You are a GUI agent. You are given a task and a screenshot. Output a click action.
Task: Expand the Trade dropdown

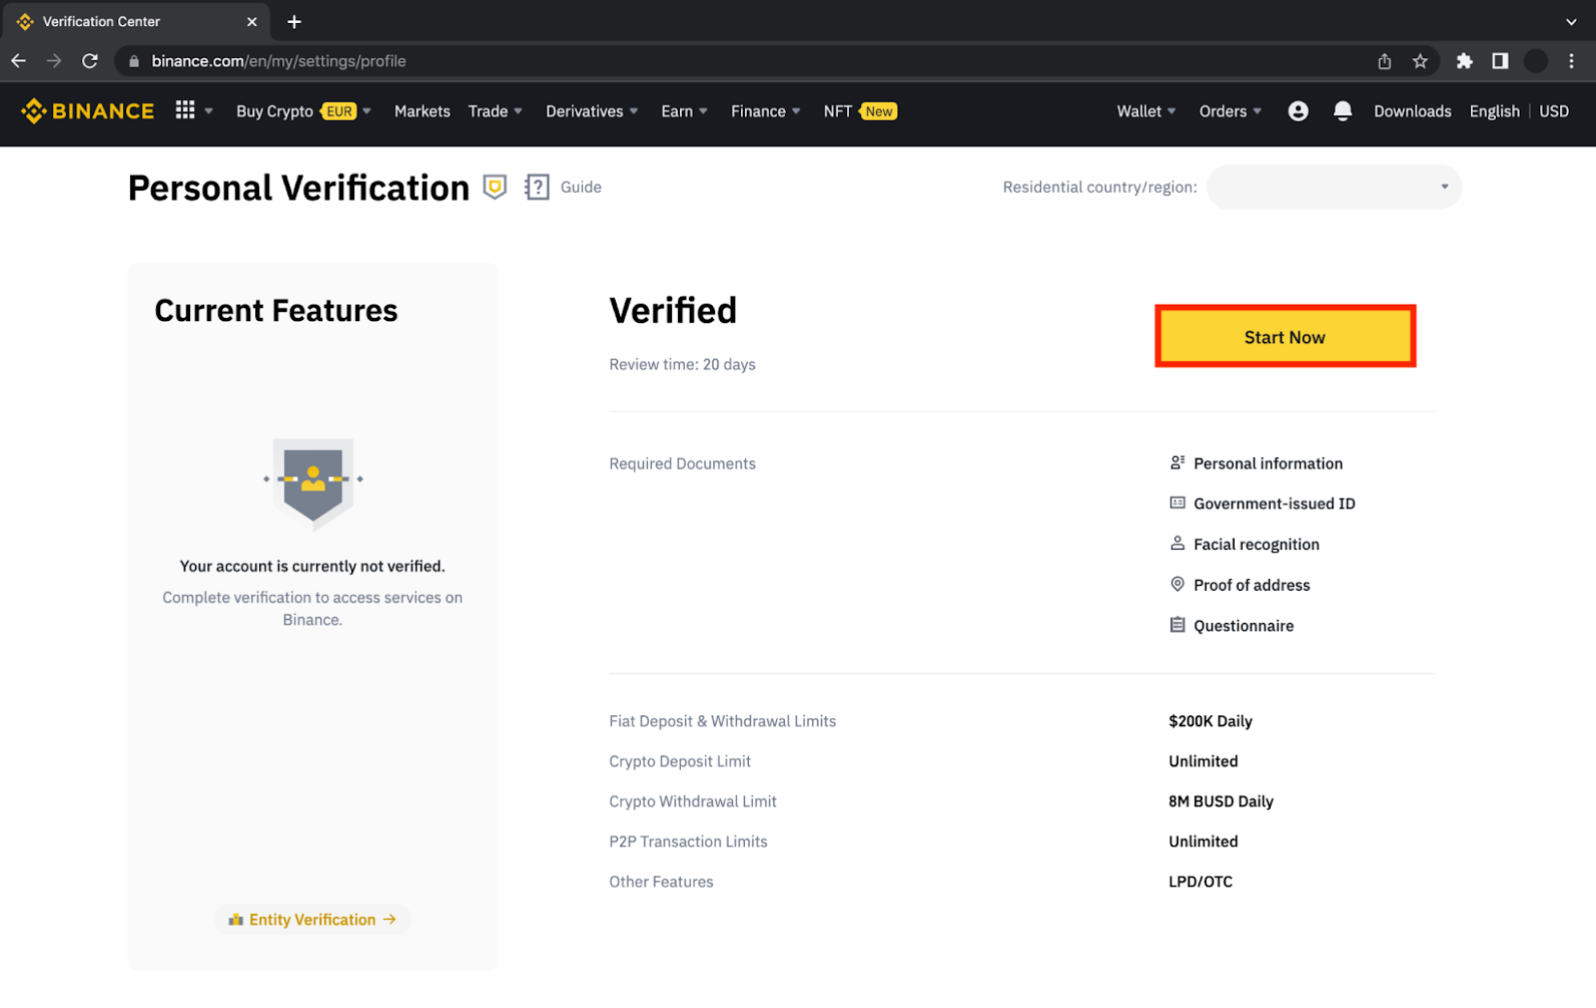(x=496, y=111)
